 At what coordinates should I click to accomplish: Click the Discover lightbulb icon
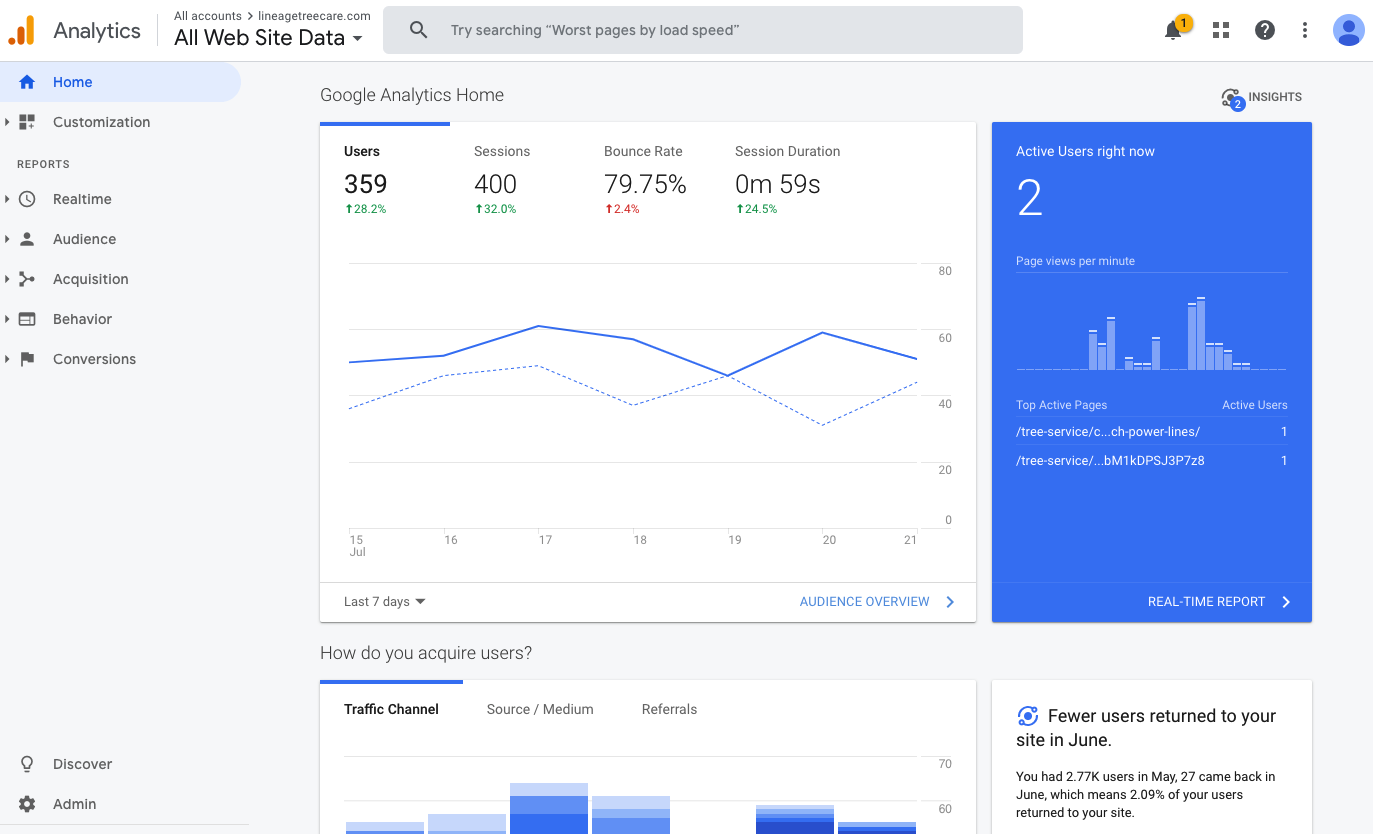(x=27, y=764)
